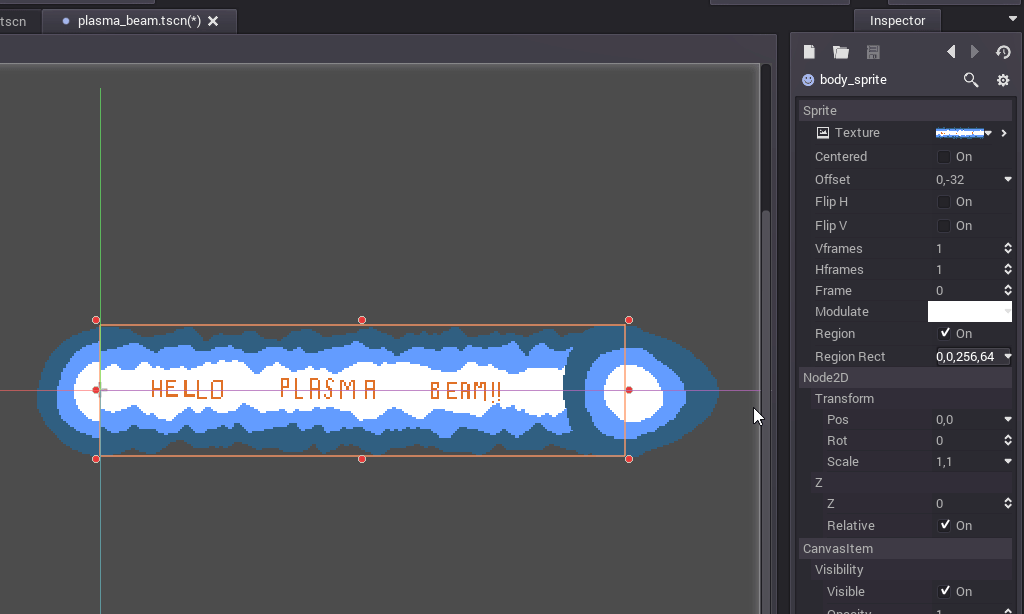Click the Offset value 0,-32
This screenshot has width=1024, height=614.
click(950, 180)
